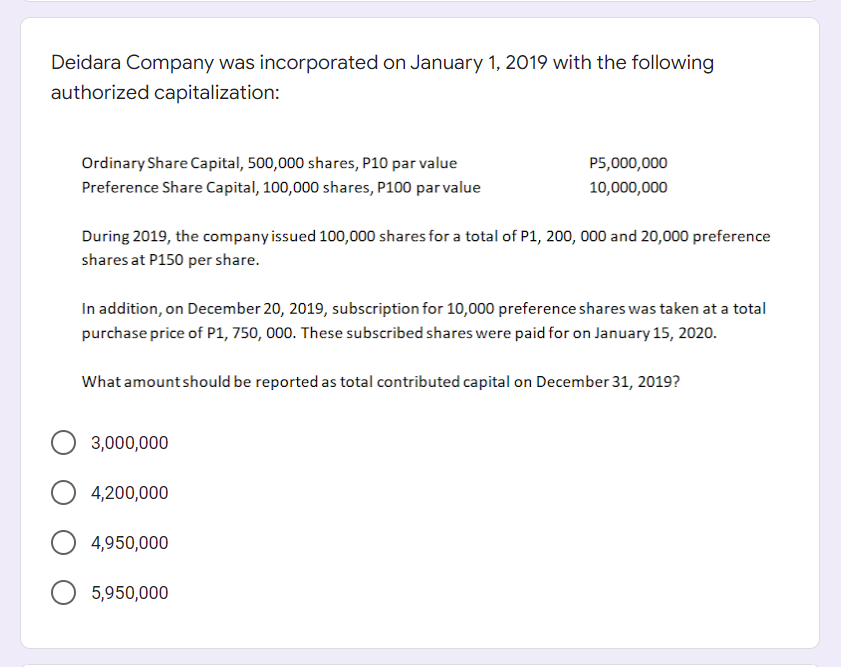The width and height of the screenshot is (841, 667).
Task: Select the 5,950,000 answer option
Action: (63, 592)
